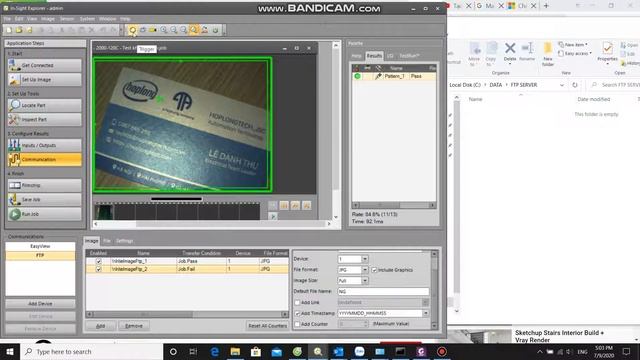Open the timestamp format dropdown
640x360 pixels.
click(425, 313)
